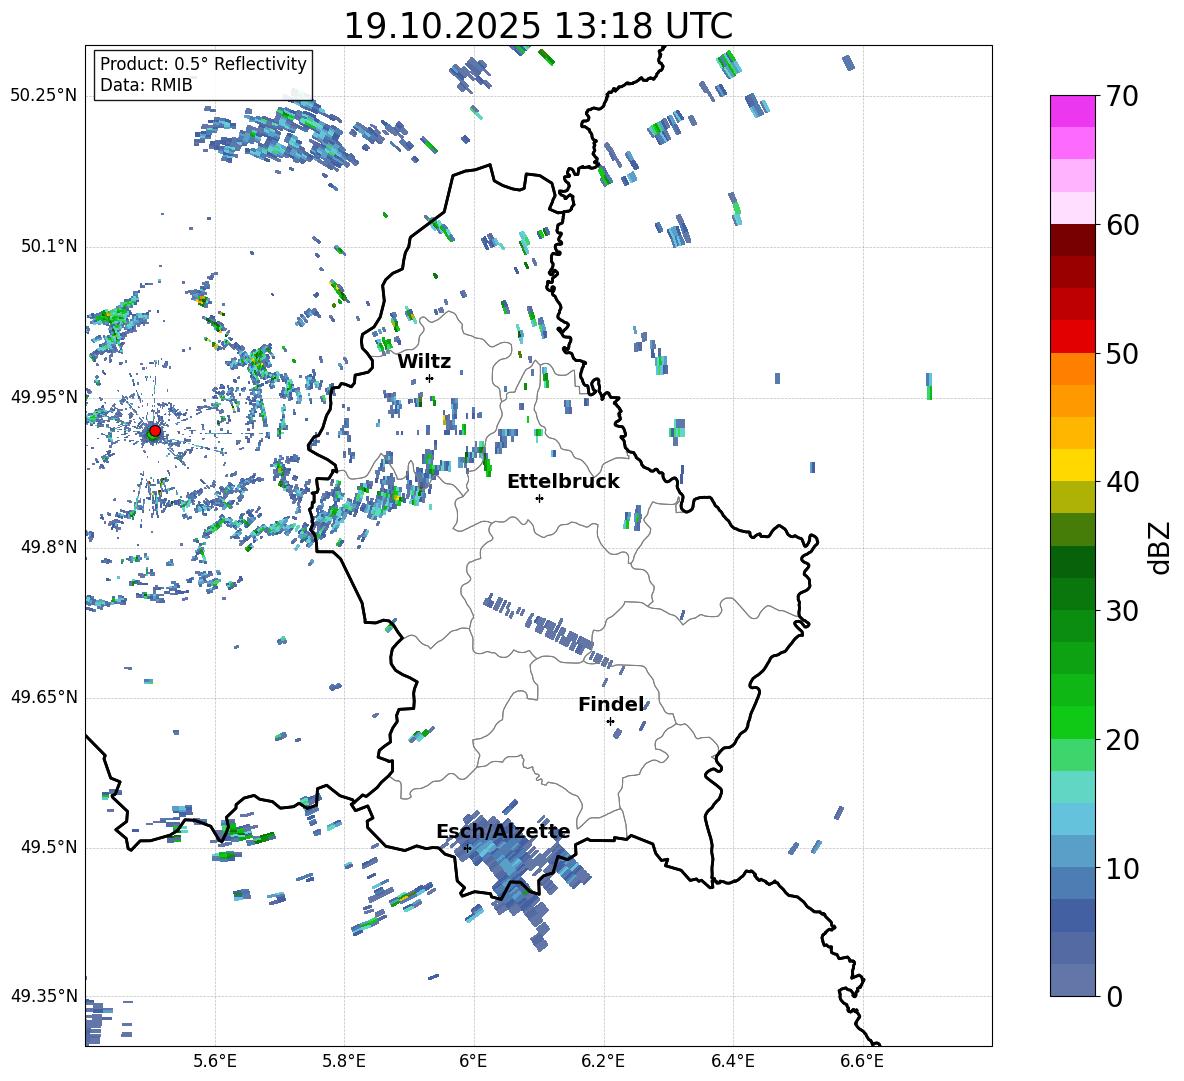1184x1081 pixels.
Task: Click the 10 value on the colorbar
Action: pos(1121,868)
